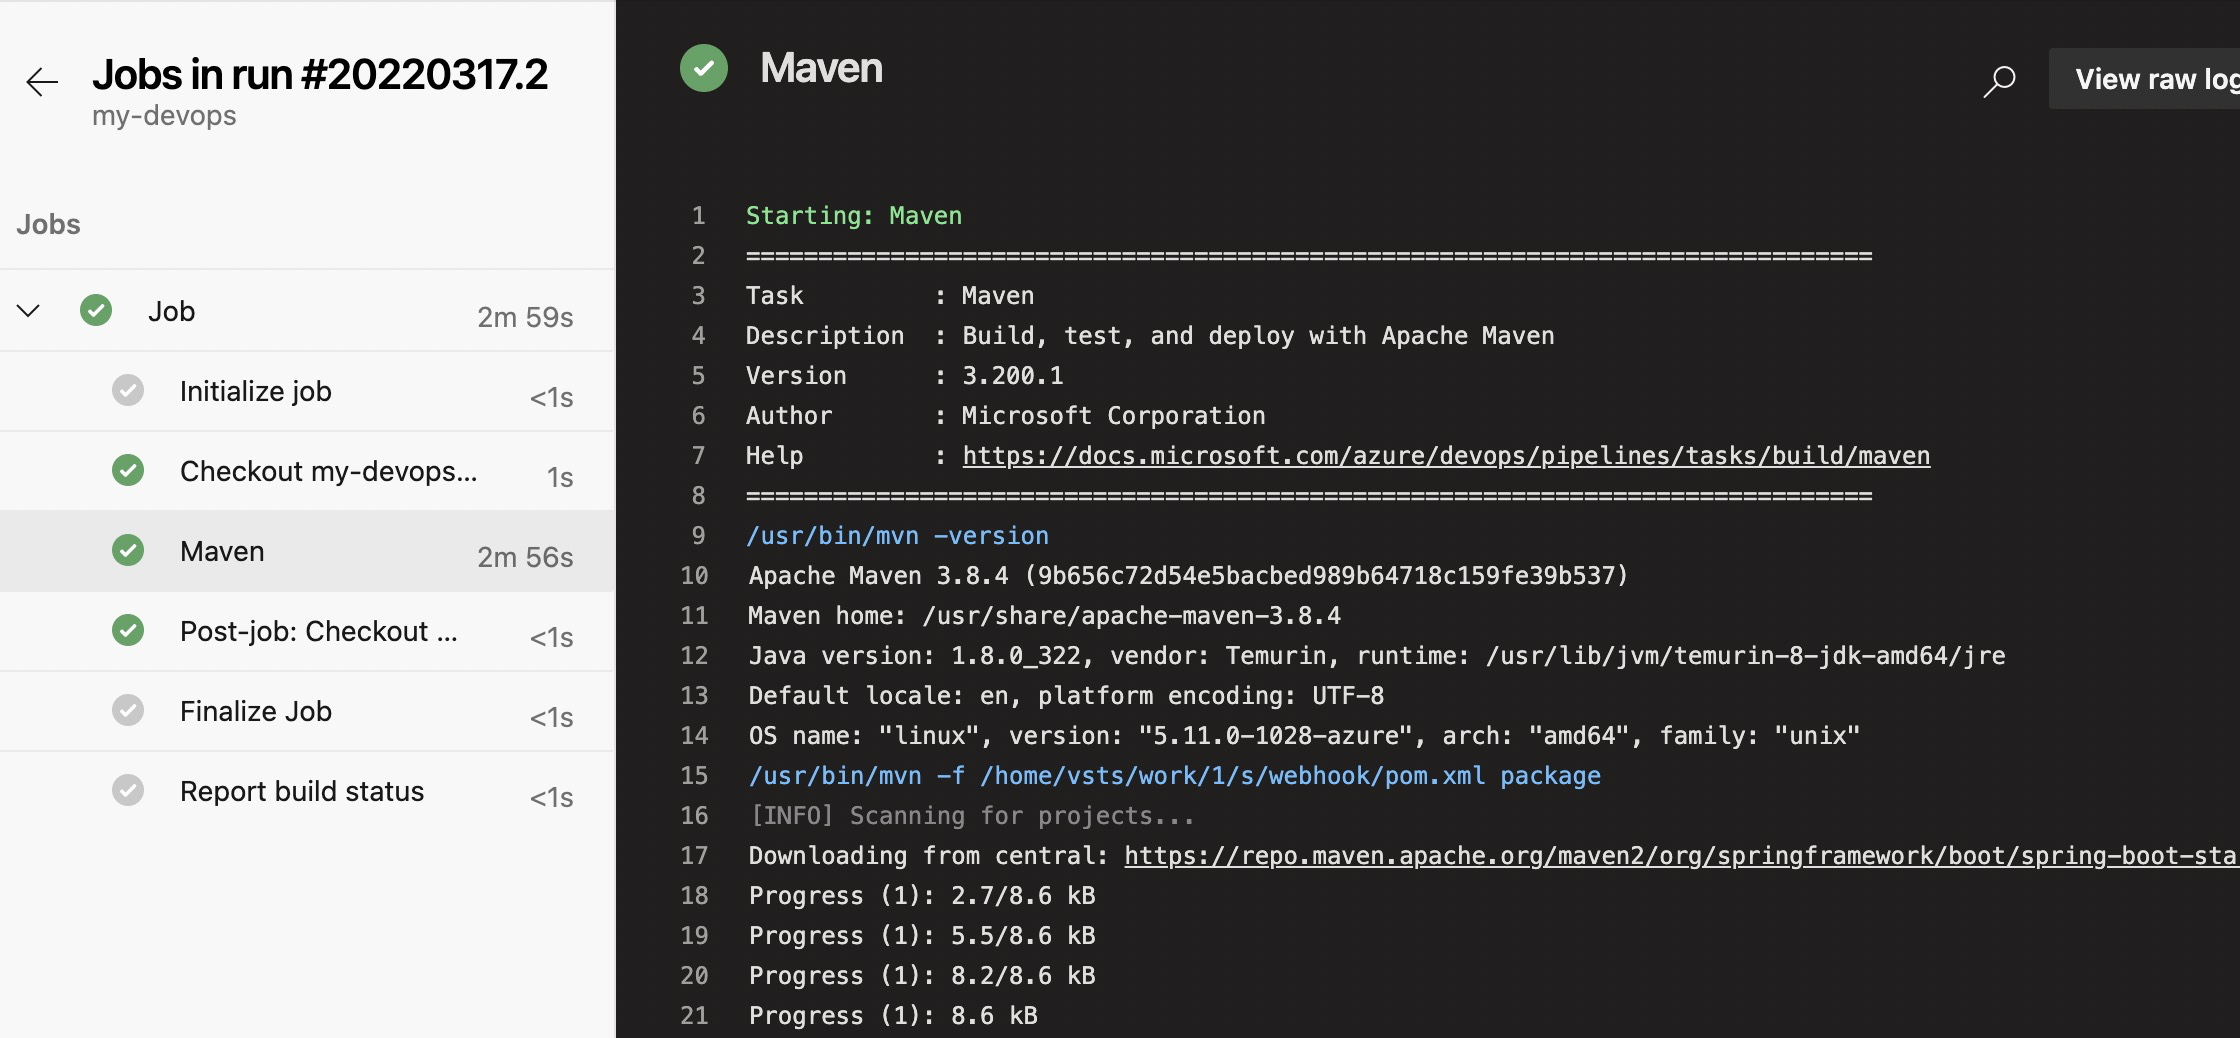Click the Jobs section label

[48, 224]
